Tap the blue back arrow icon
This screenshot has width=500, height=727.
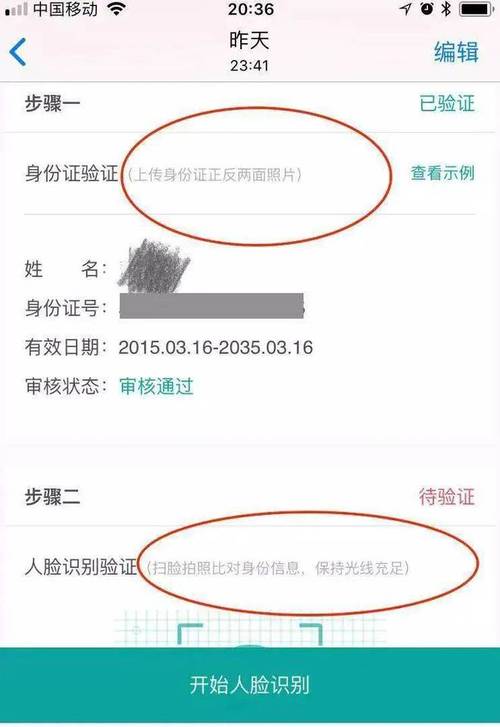pyautogui.click(x=18, y=51)
